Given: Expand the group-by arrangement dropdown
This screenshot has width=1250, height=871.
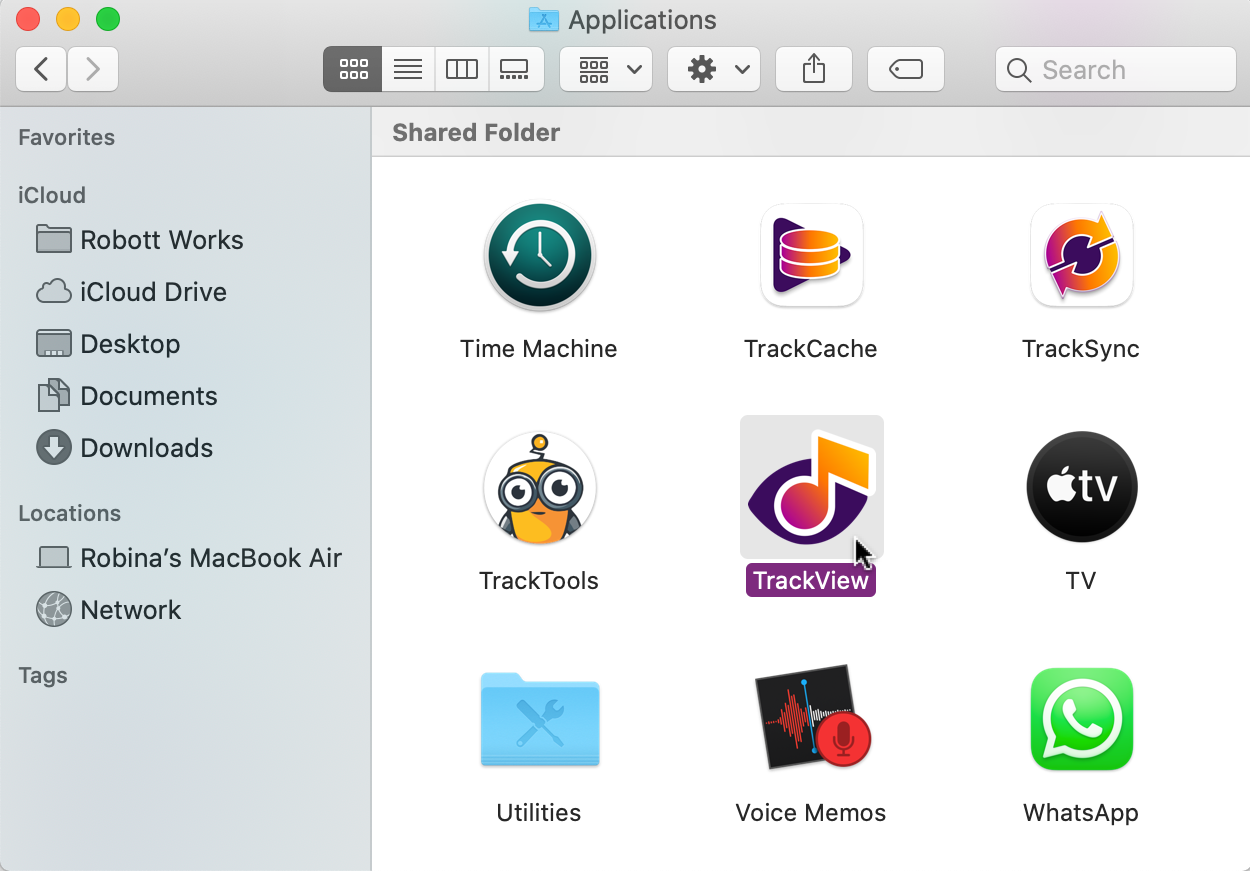Looking at the screenshot, I should [x=607, y=70].
